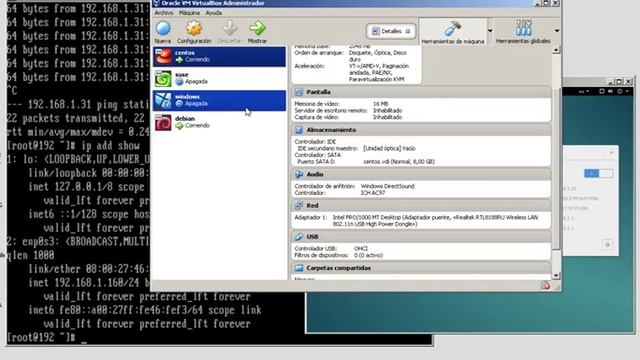Screen dimensions: 640x360
Task: Click '16 MB' video memory value
Action: 380,104
